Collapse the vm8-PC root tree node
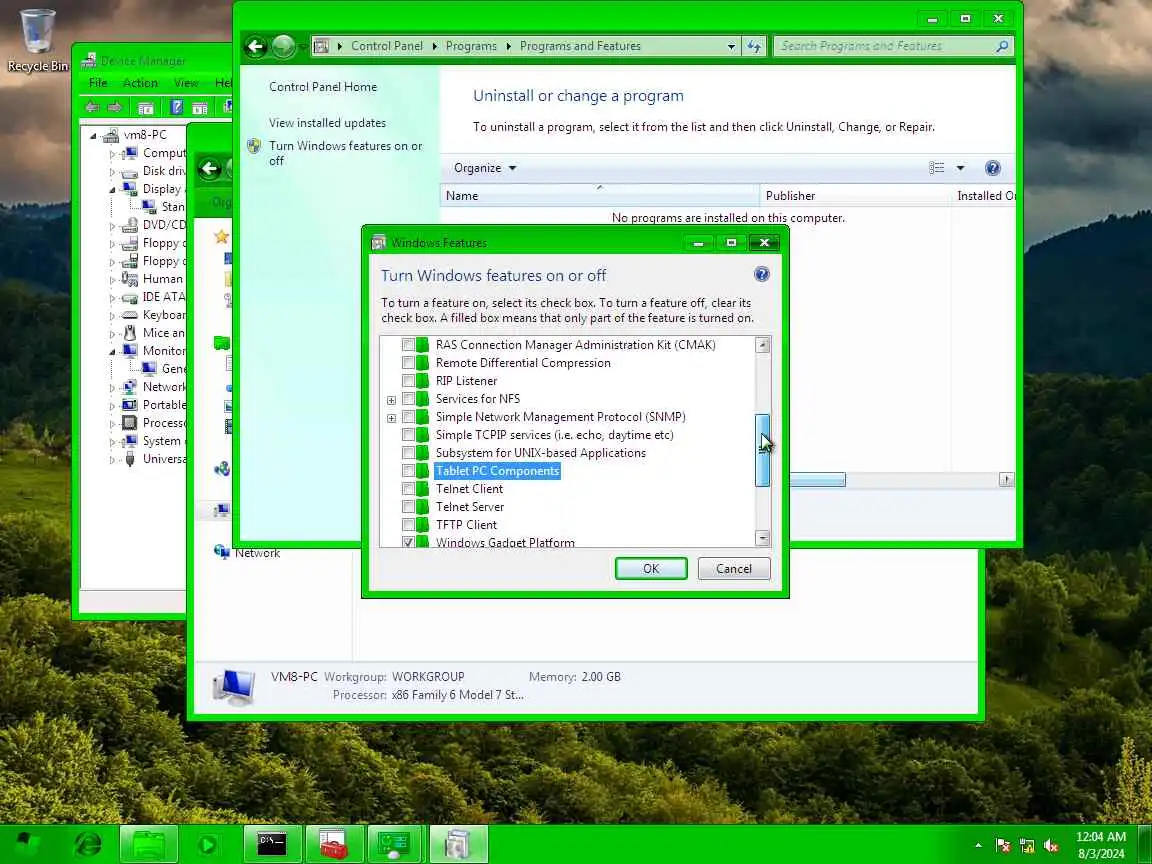 (93, 135)
